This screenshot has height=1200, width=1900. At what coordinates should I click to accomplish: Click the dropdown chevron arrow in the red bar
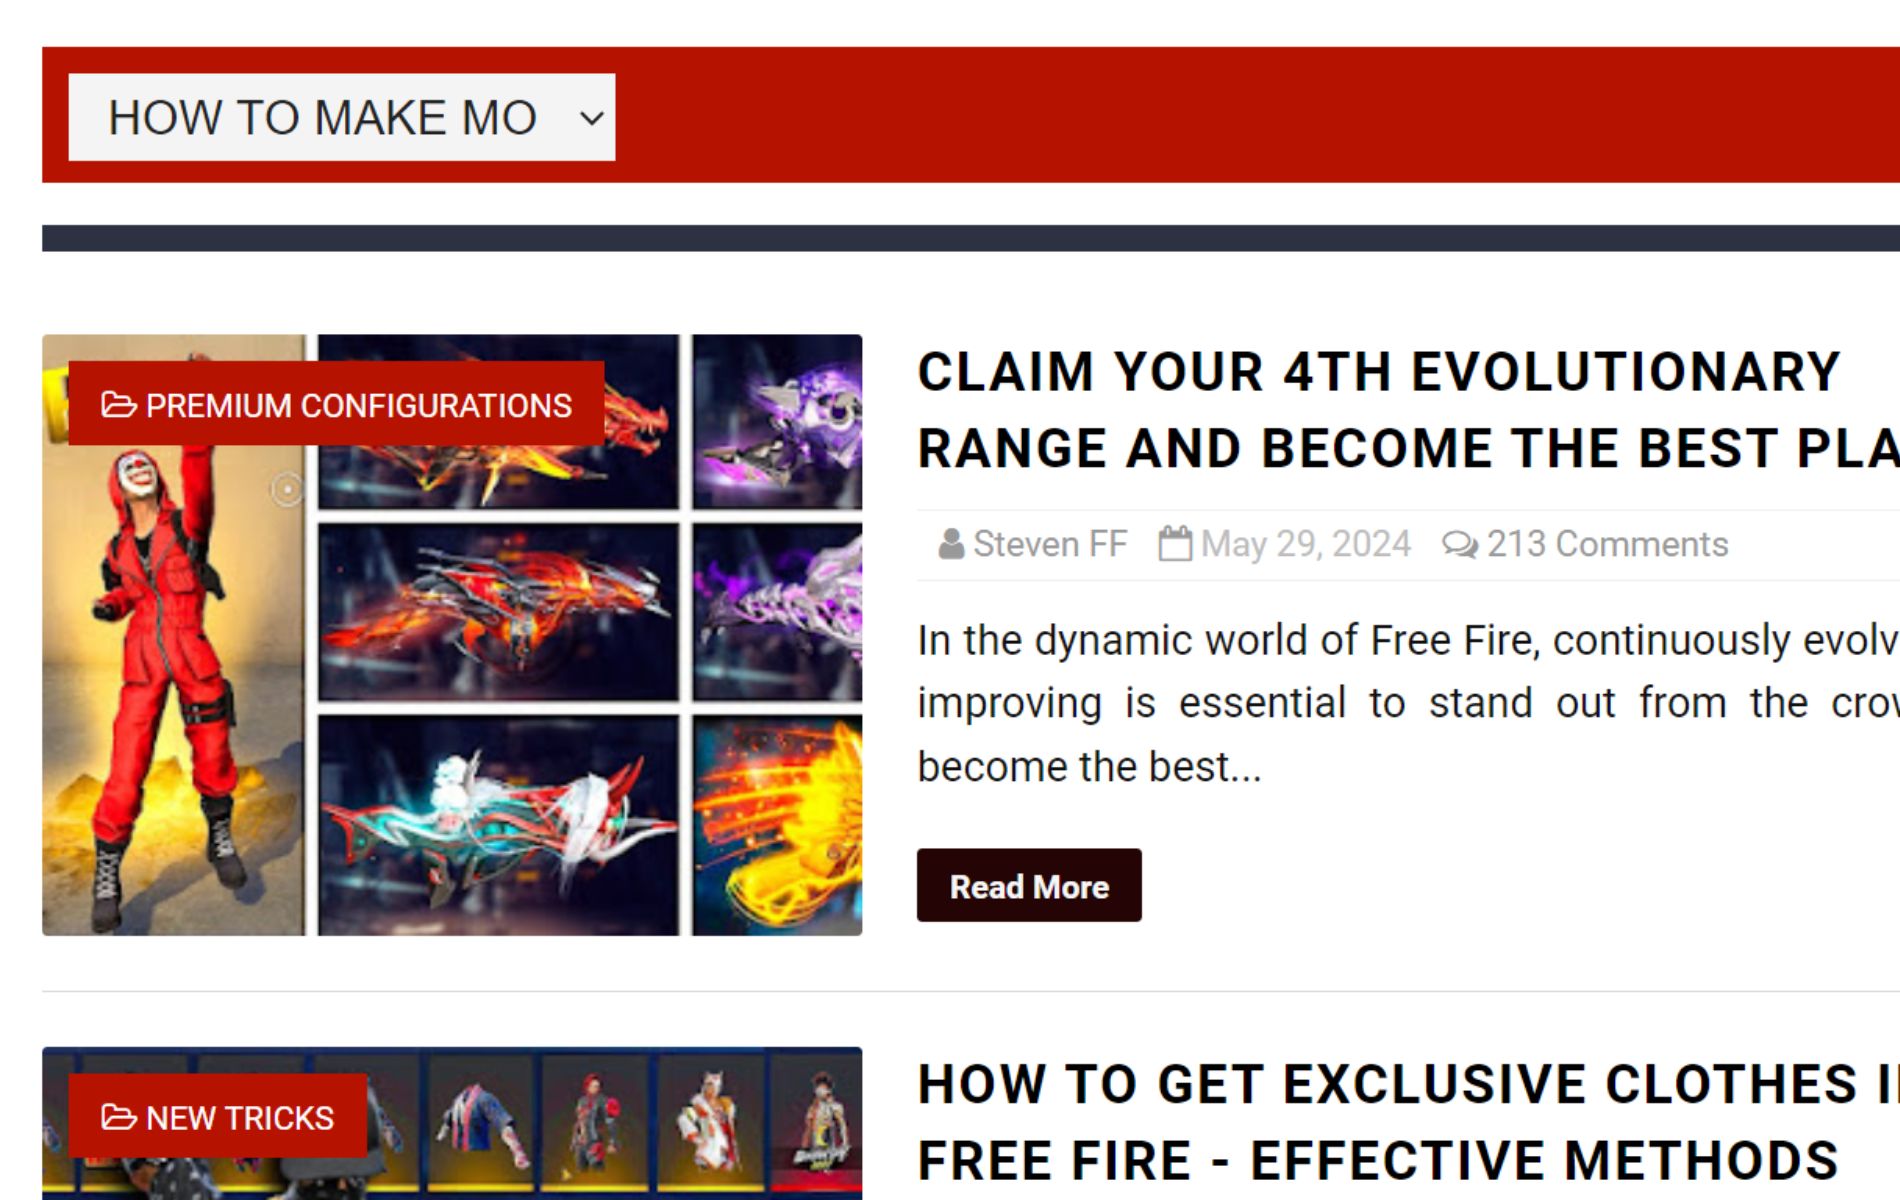[x=592, y=118]
